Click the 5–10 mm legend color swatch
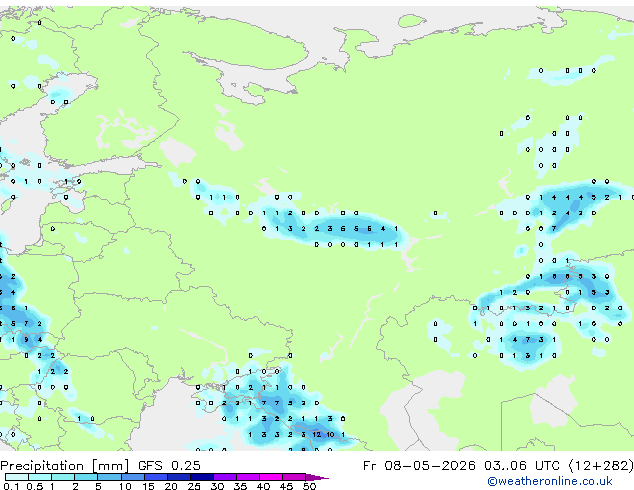 pos(109,477)
